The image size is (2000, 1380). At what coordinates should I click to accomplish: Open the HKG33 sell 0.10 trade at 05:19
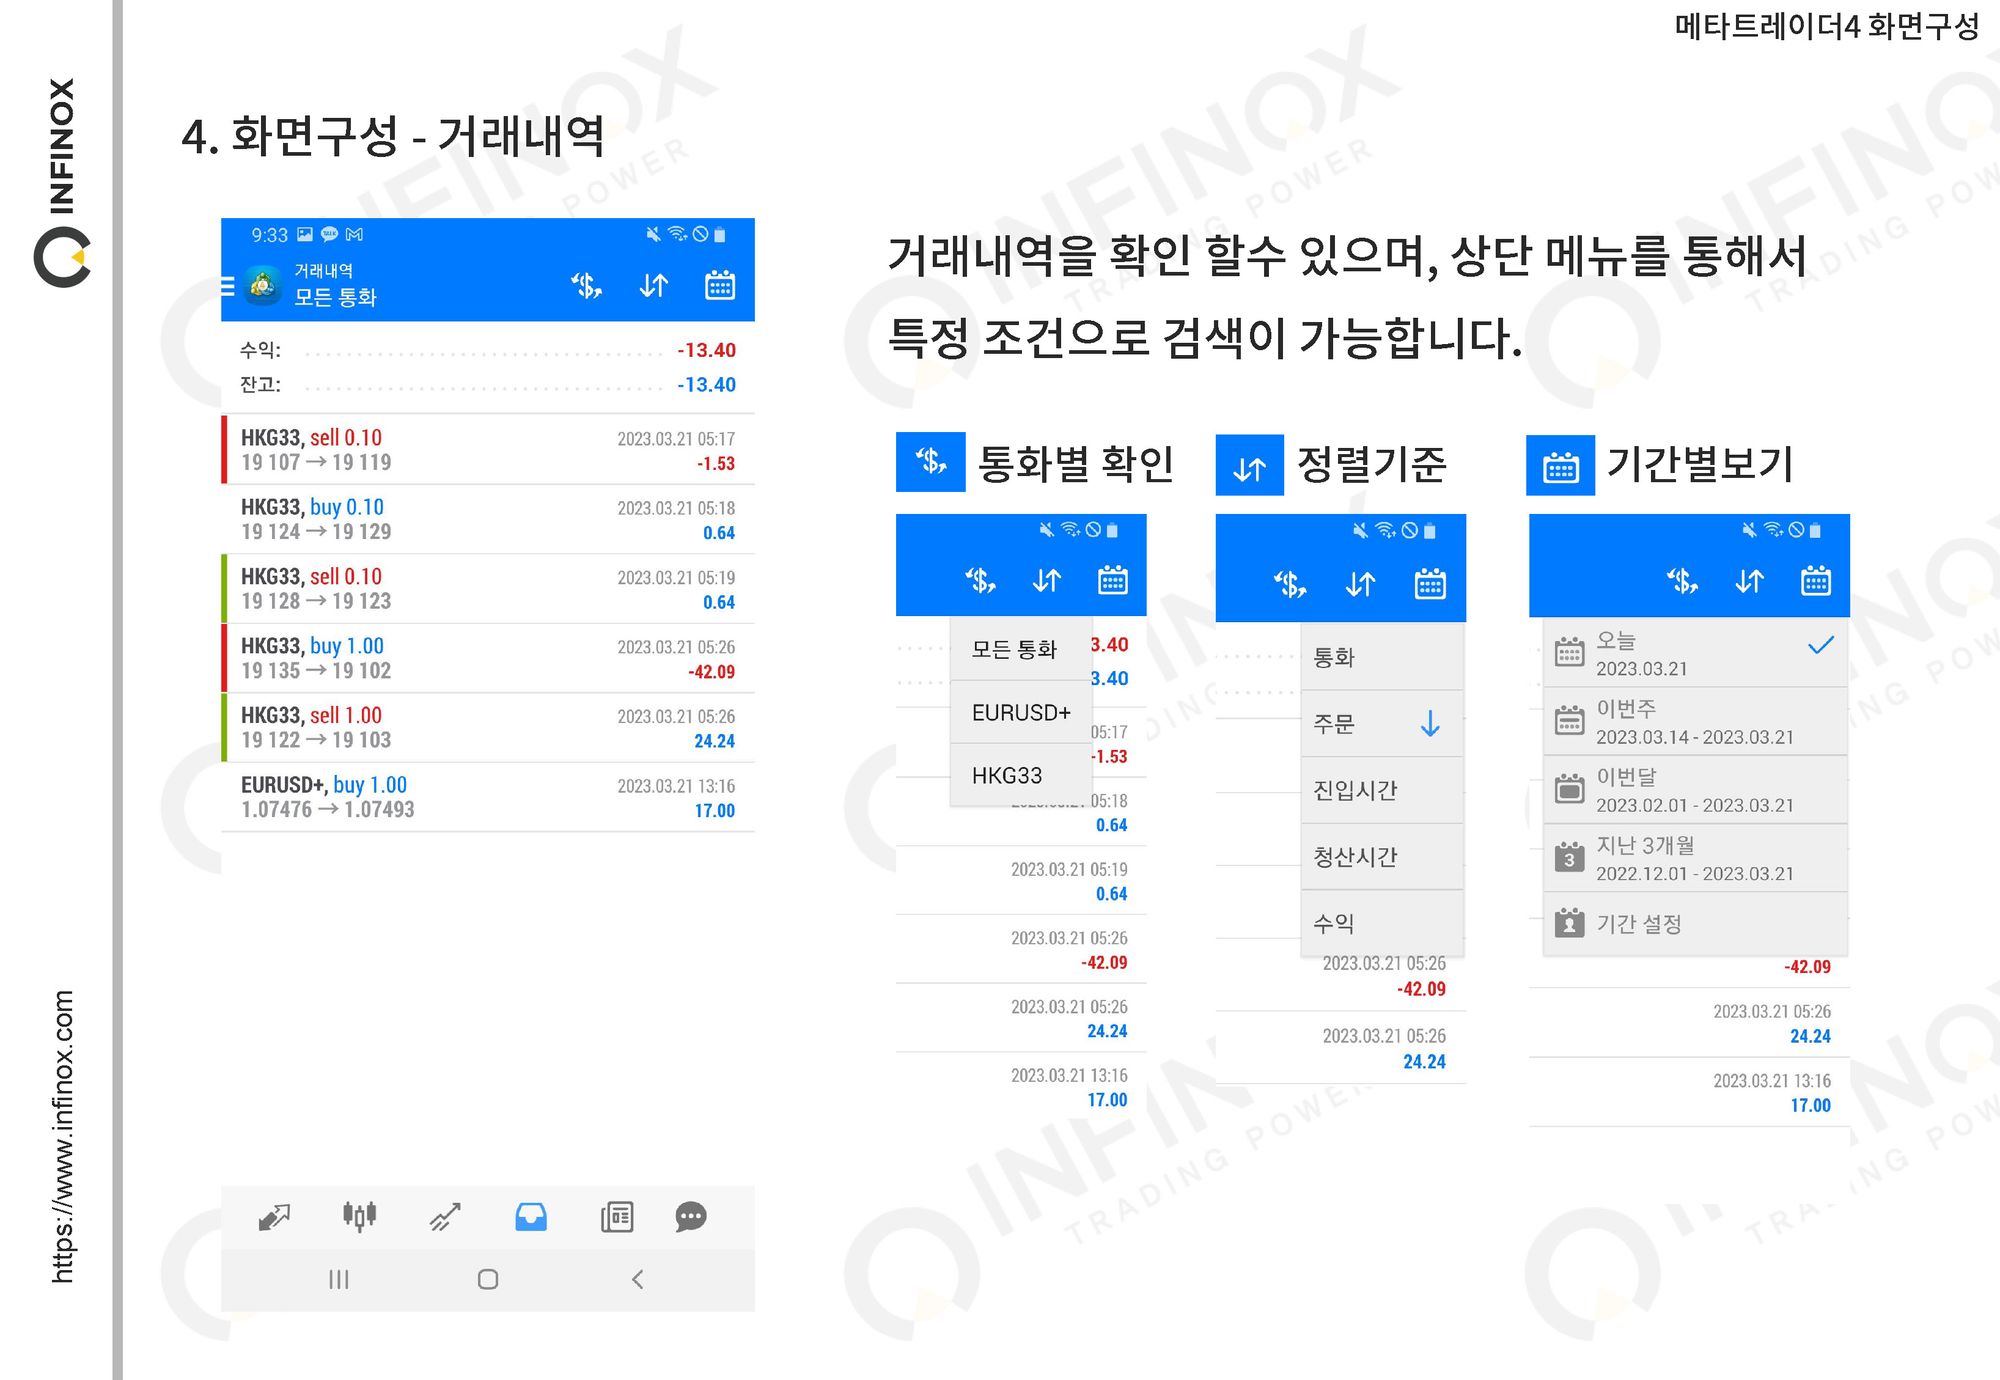(488, 589)
